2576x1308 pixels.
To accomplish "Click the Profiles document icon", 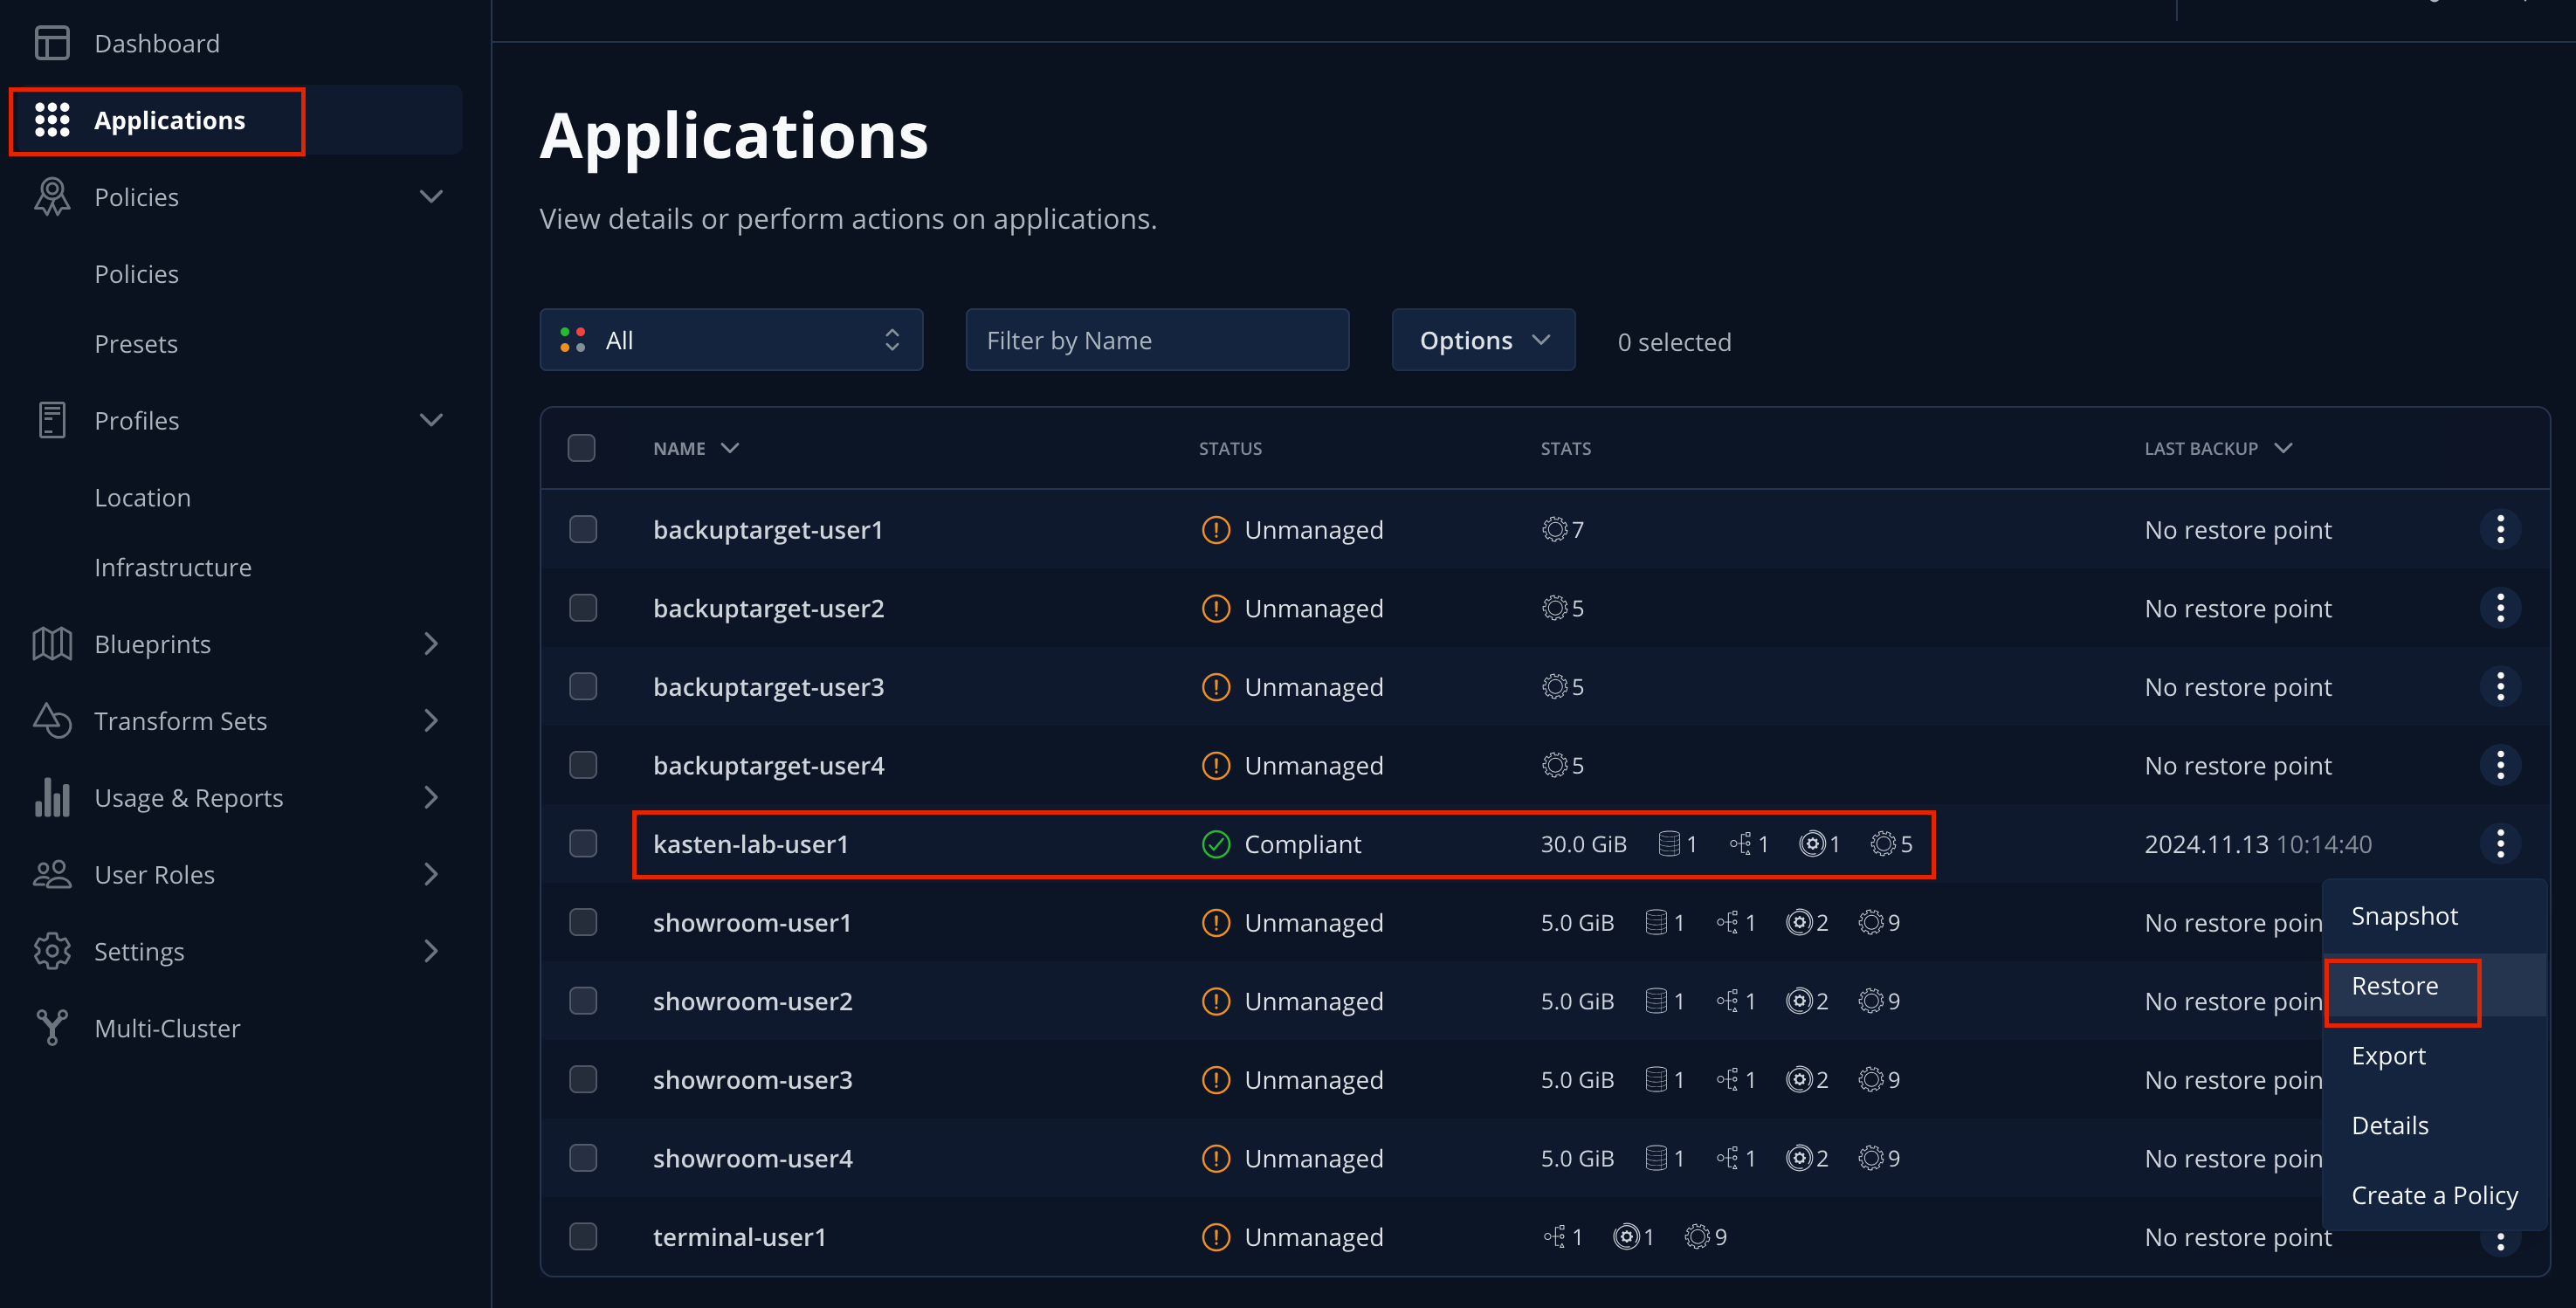I will click(x=52, y=420).
